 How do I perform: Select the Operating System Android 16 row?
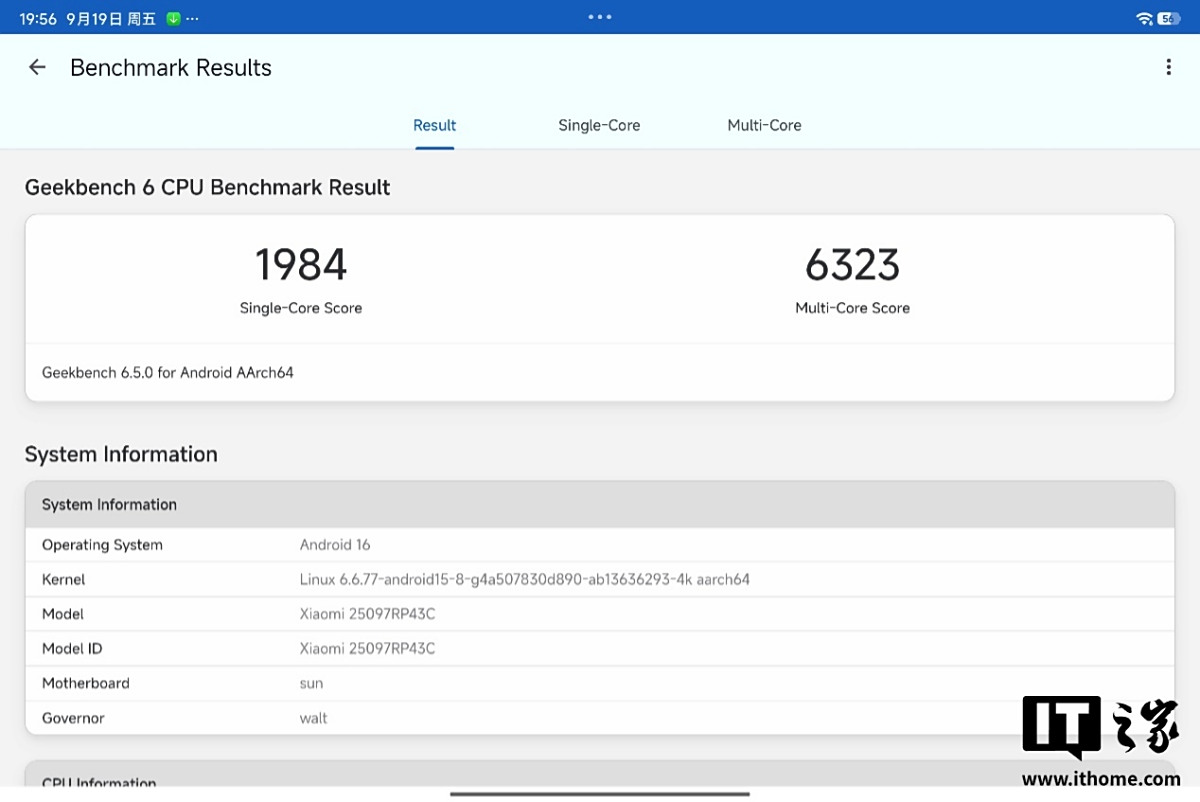[600, 545]
